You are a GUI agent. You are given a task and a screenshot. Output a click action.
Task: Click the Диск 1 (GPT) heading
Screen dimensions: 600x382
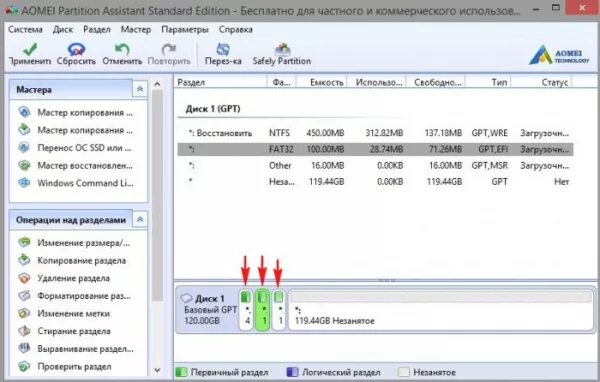(213, 109)
